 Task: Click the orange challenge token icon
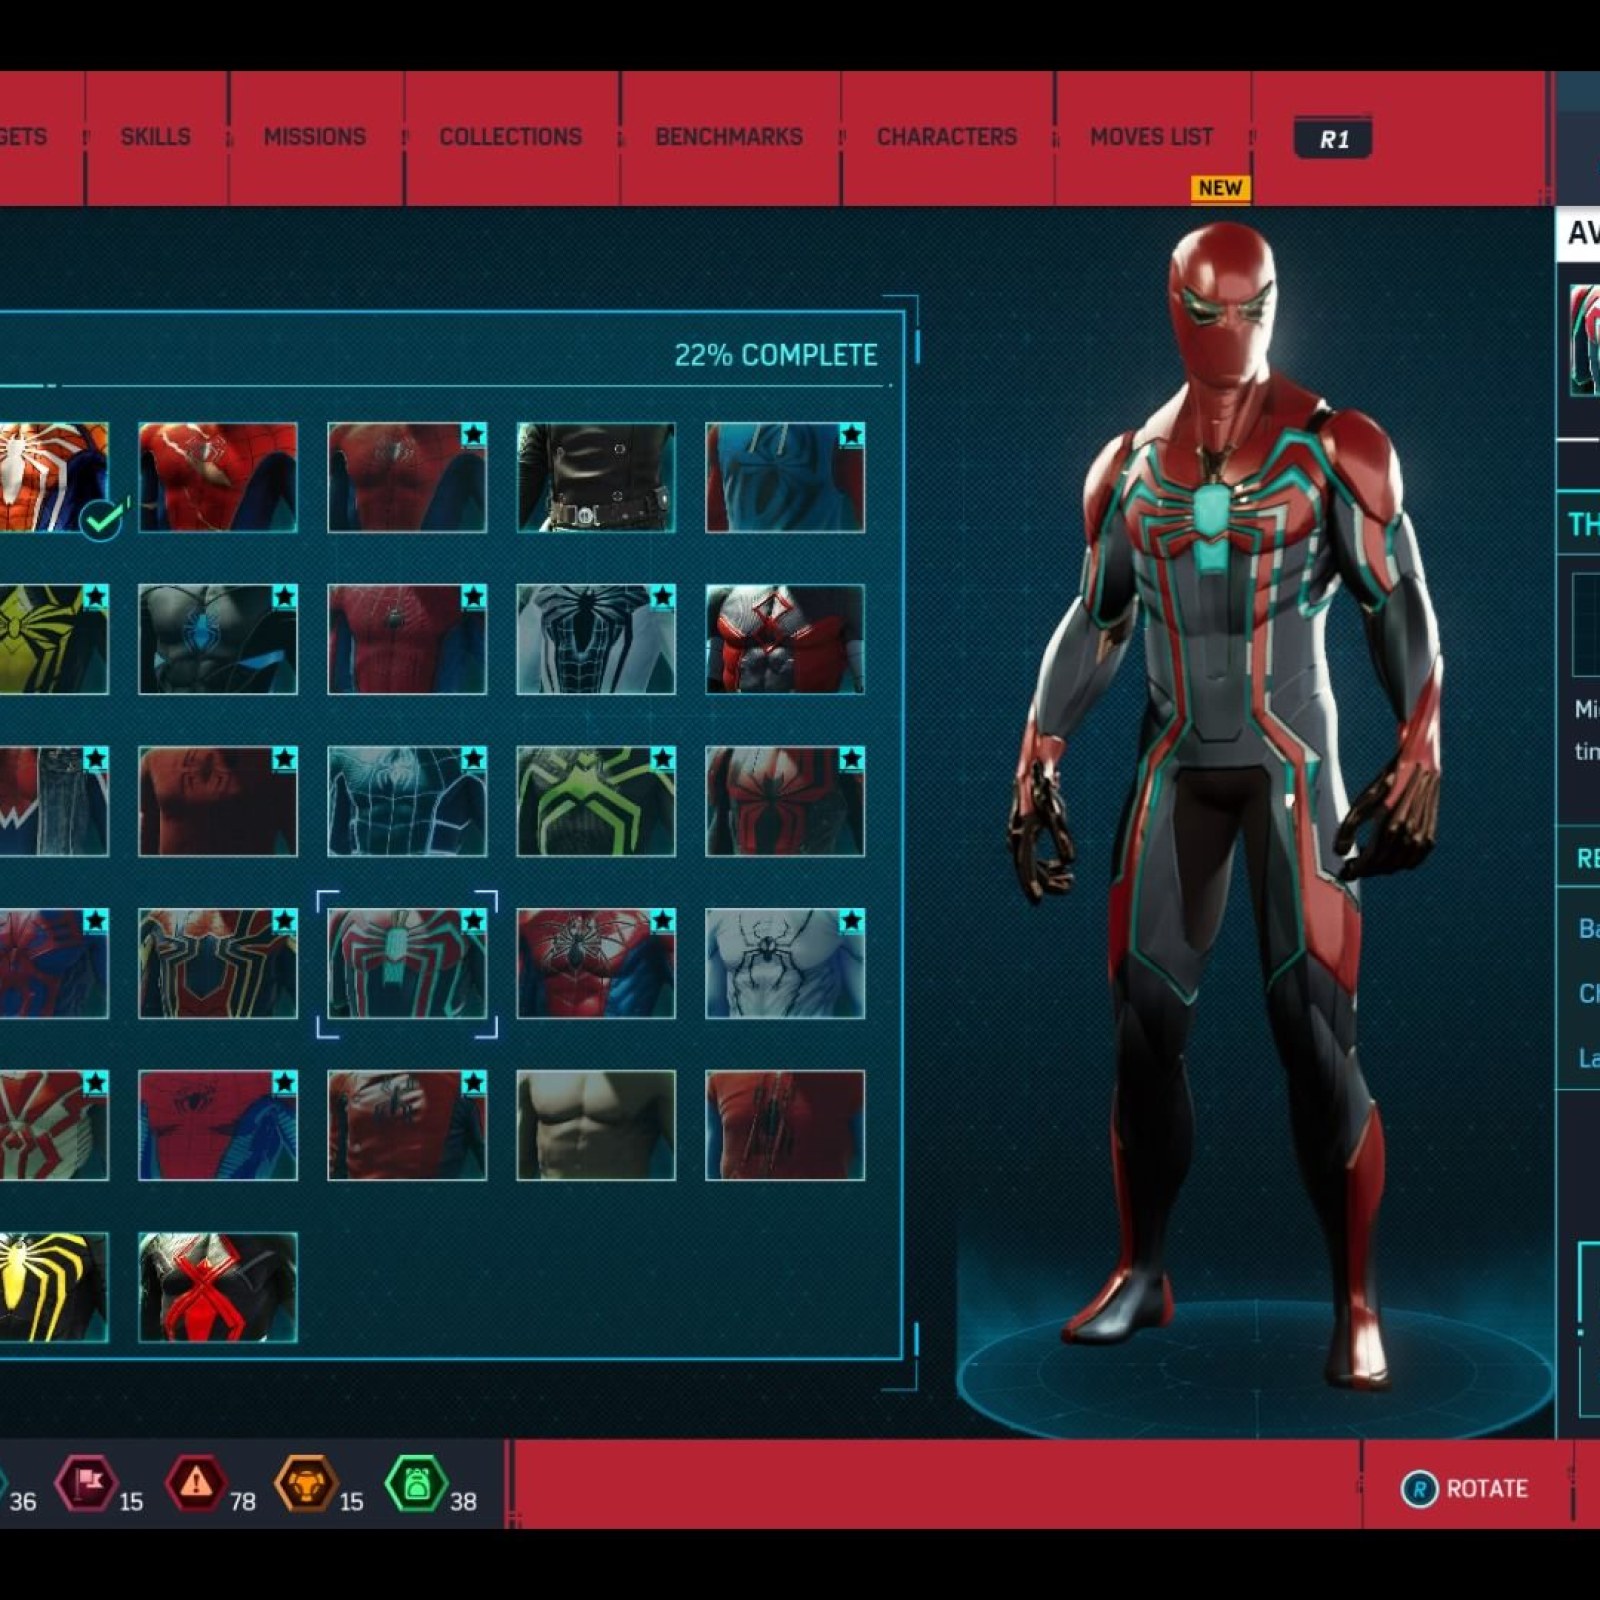tap(305, 1483)
